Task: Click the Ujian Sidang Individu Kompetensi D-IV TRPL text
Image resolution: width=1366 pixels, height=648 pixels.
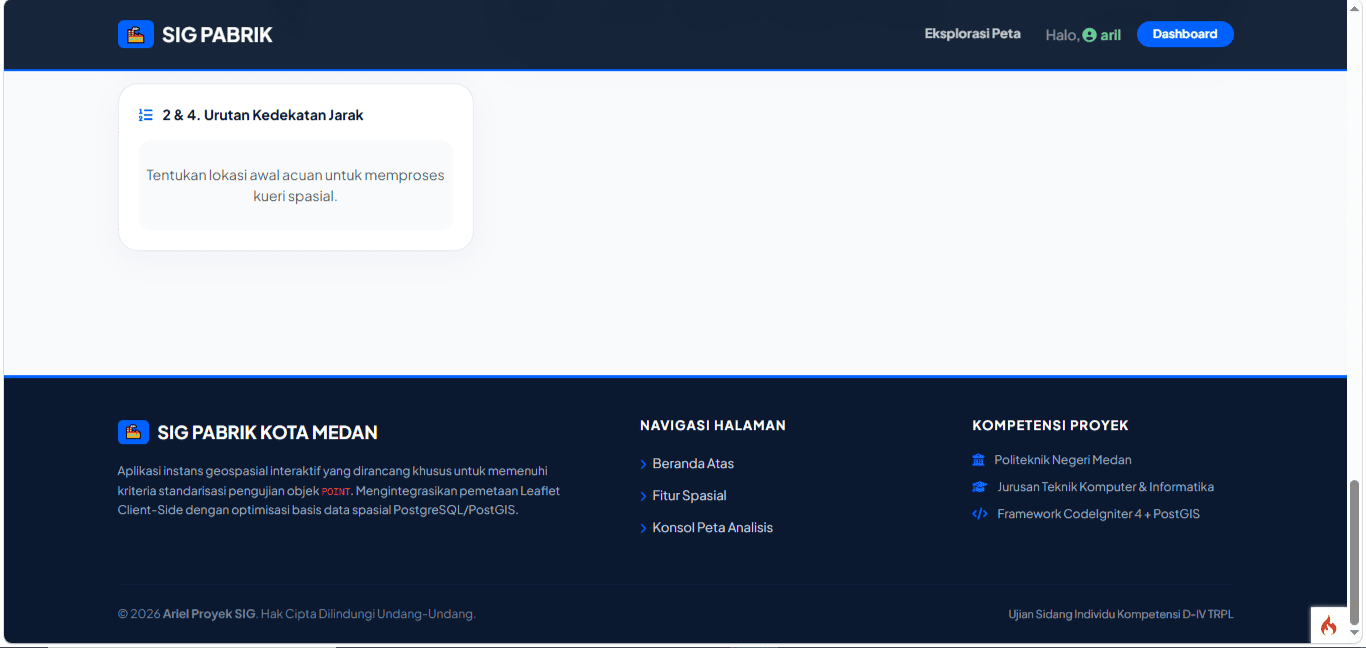Action: pos(1120,614)
